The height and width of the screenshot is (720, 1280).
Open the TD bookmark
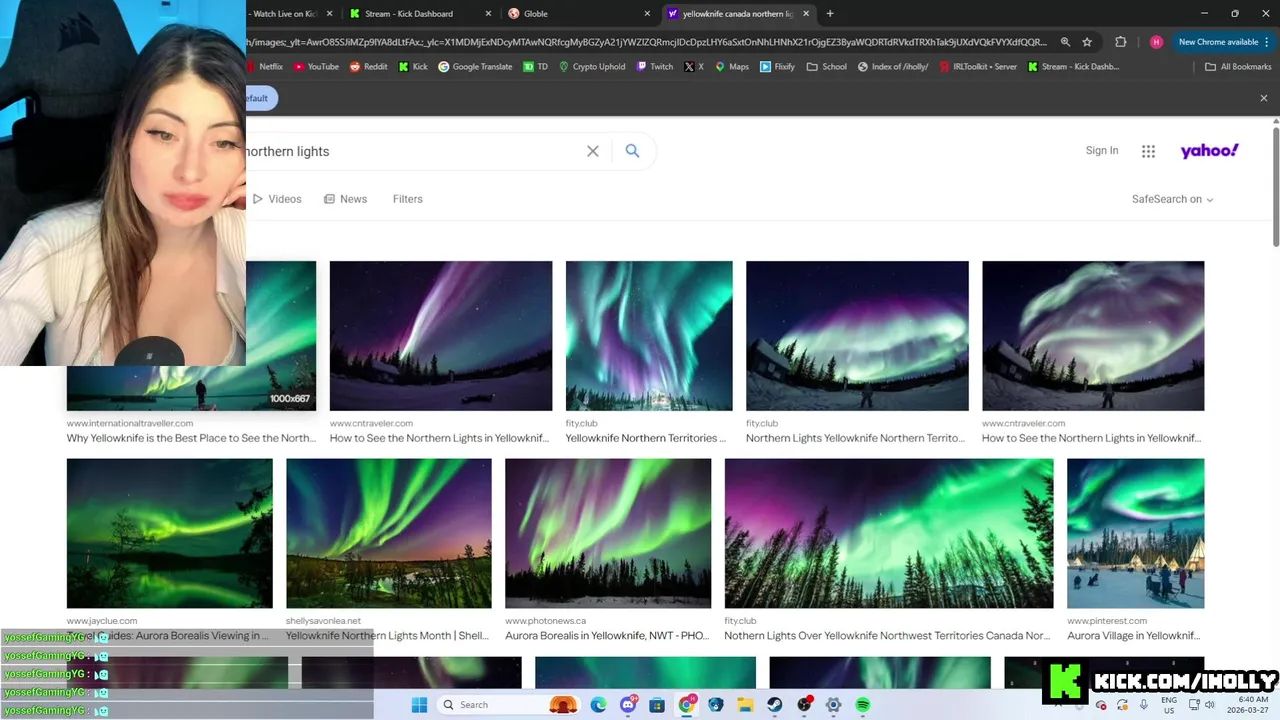(x=535, y=67)
